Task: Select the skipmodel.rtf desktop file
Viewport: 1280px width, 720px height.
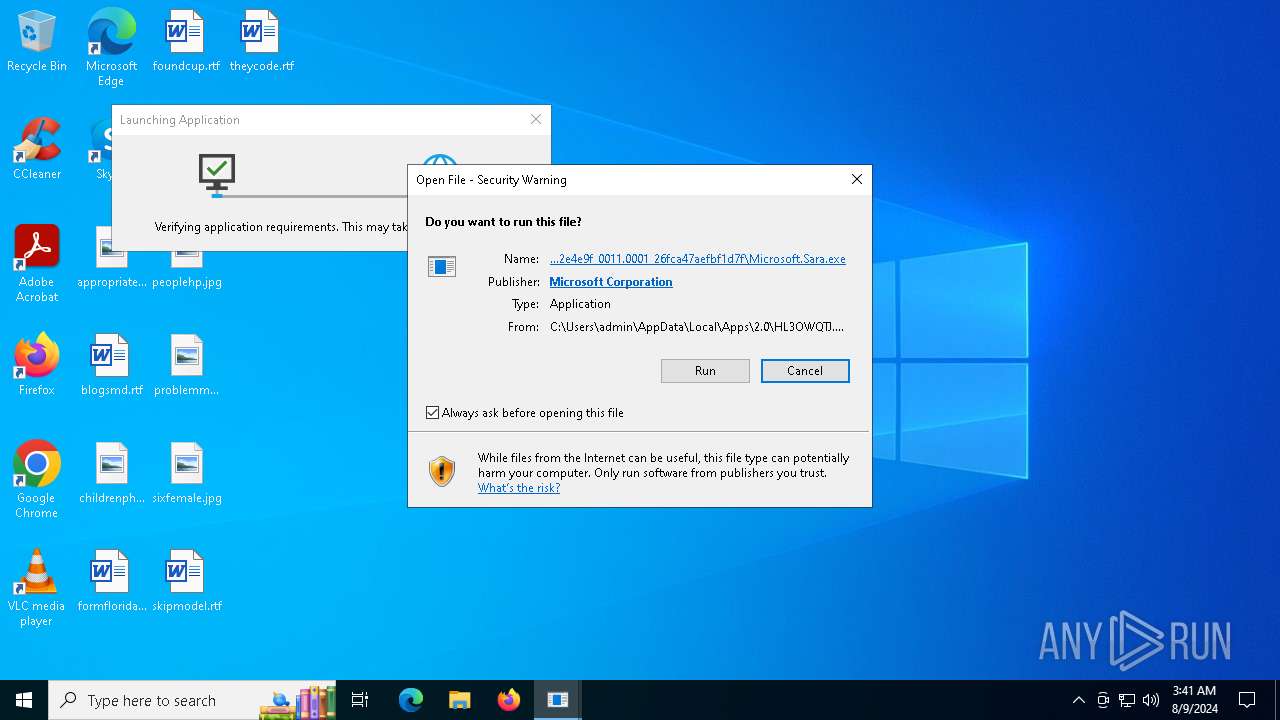Action: pyautogui.click(x=186, y=582)
